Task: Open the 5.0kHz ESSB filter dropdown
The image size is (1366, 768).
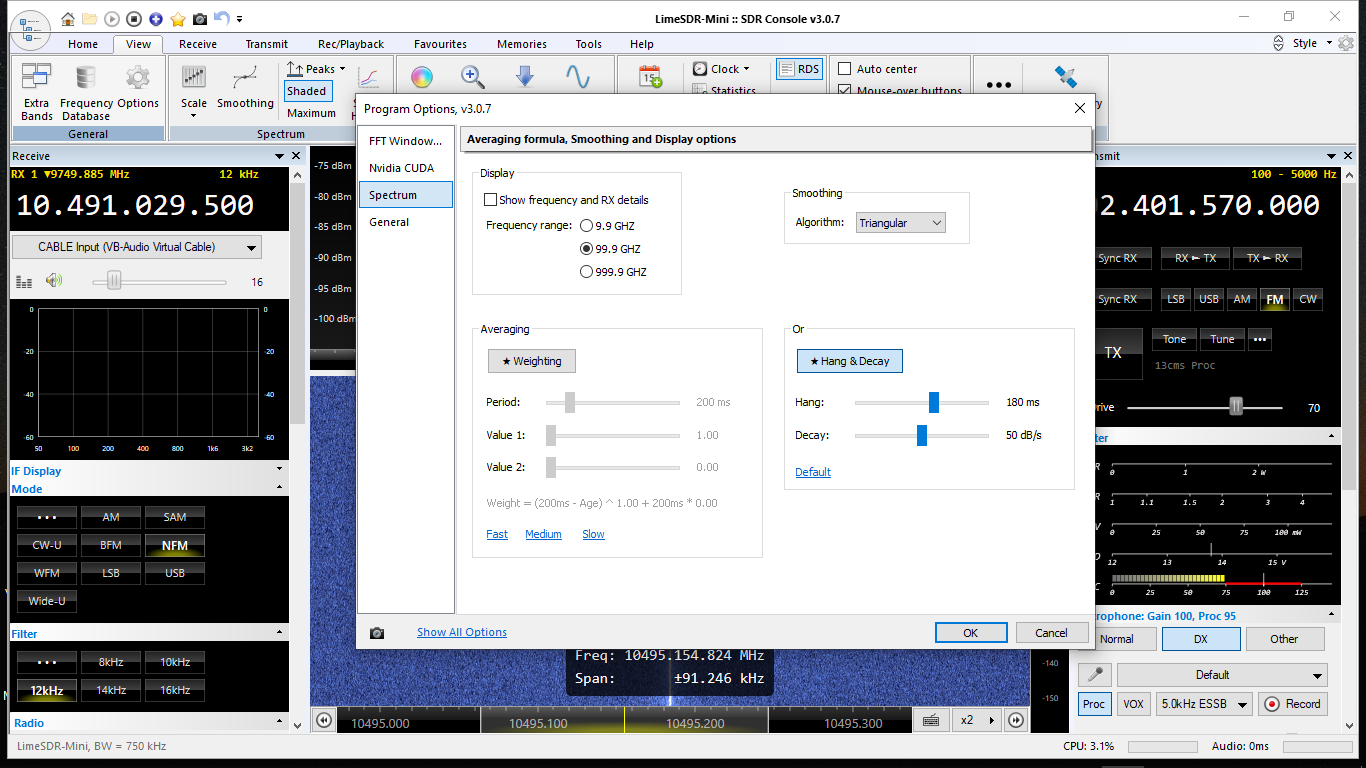Action: pyautogui.click(x=1204, y=704)
